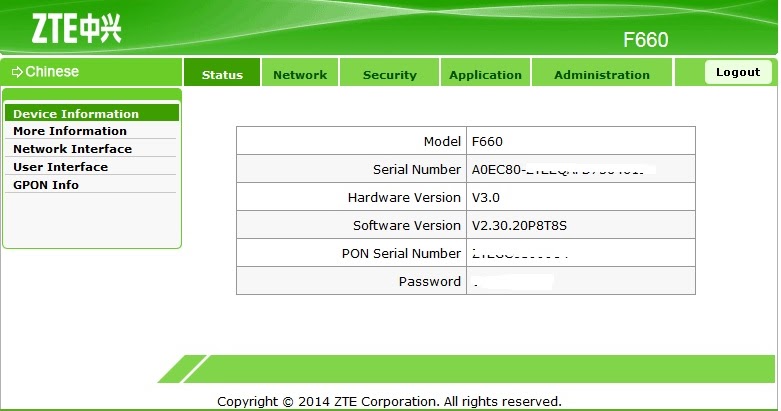Viewport: 781px width, 411px height.
Task: Click the redacted Password value cell
Action: tap(581, 281)
